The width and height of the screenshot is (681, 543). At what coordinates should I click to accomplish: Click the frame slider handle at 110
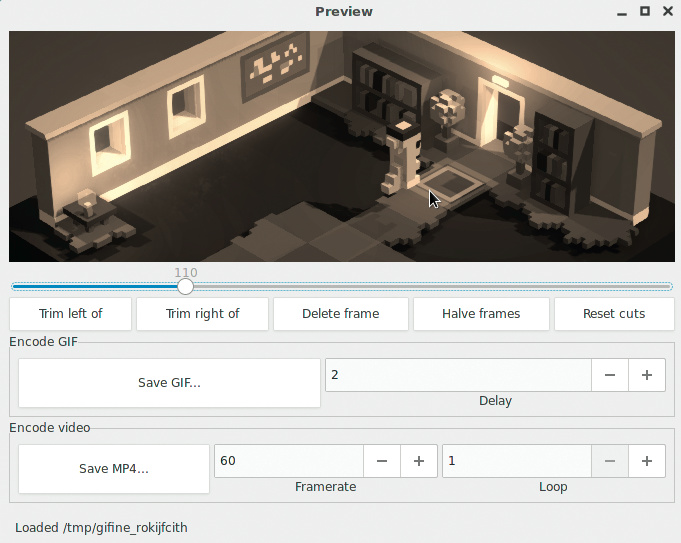coord(185,287)
